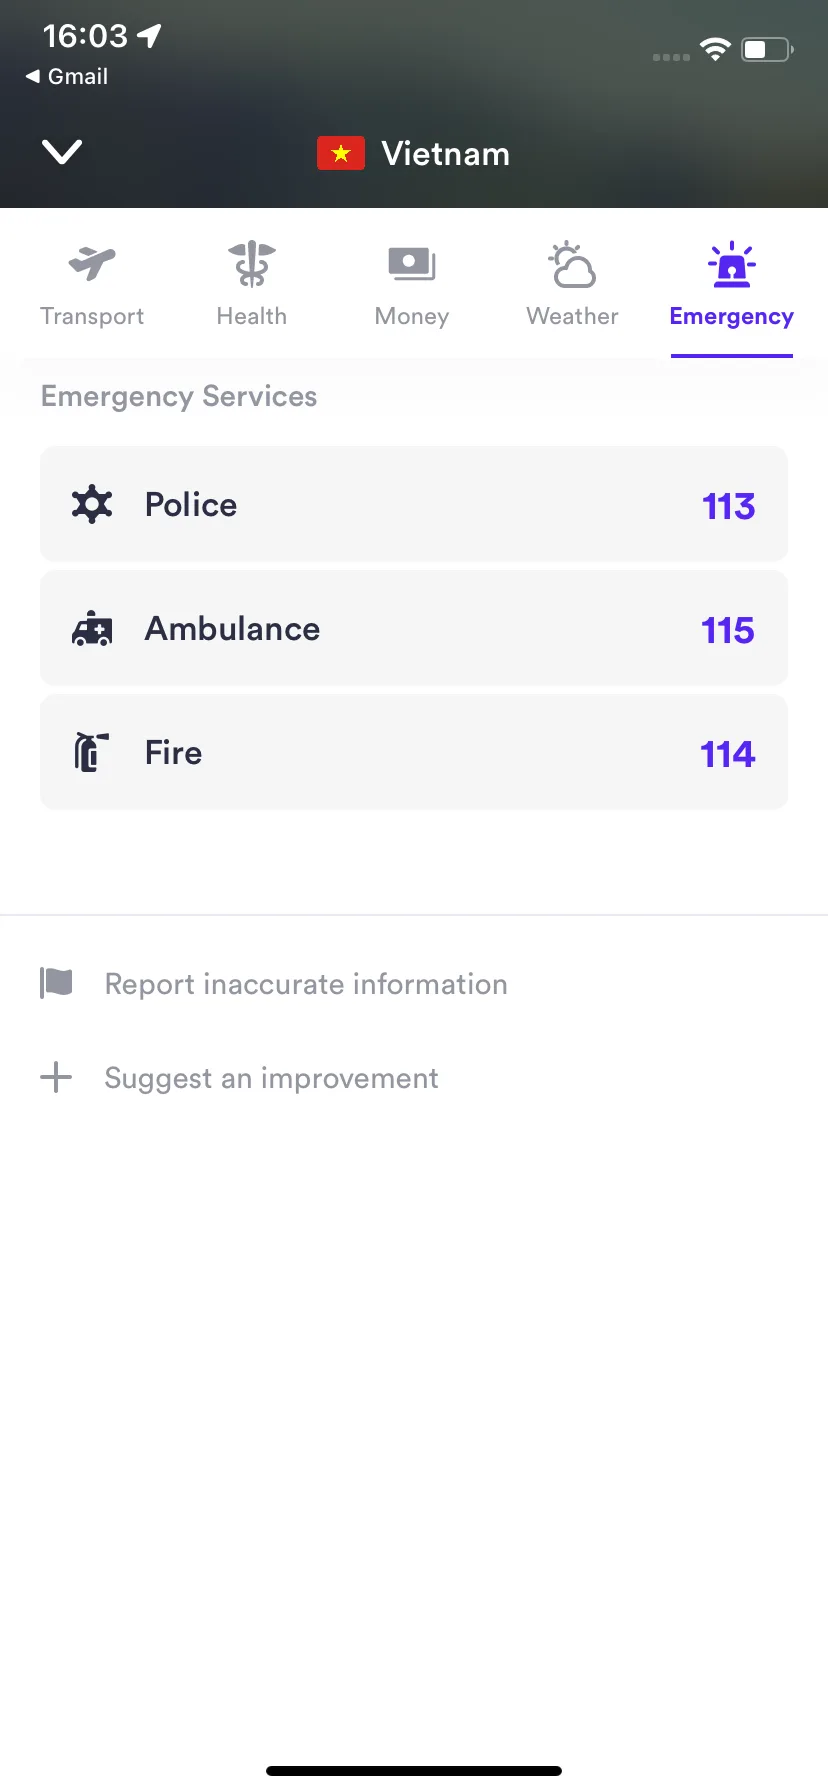This screenshot has width=828, height=1792.
Task: Call Ambulance number 115
Action: click(x=728, y=630)
